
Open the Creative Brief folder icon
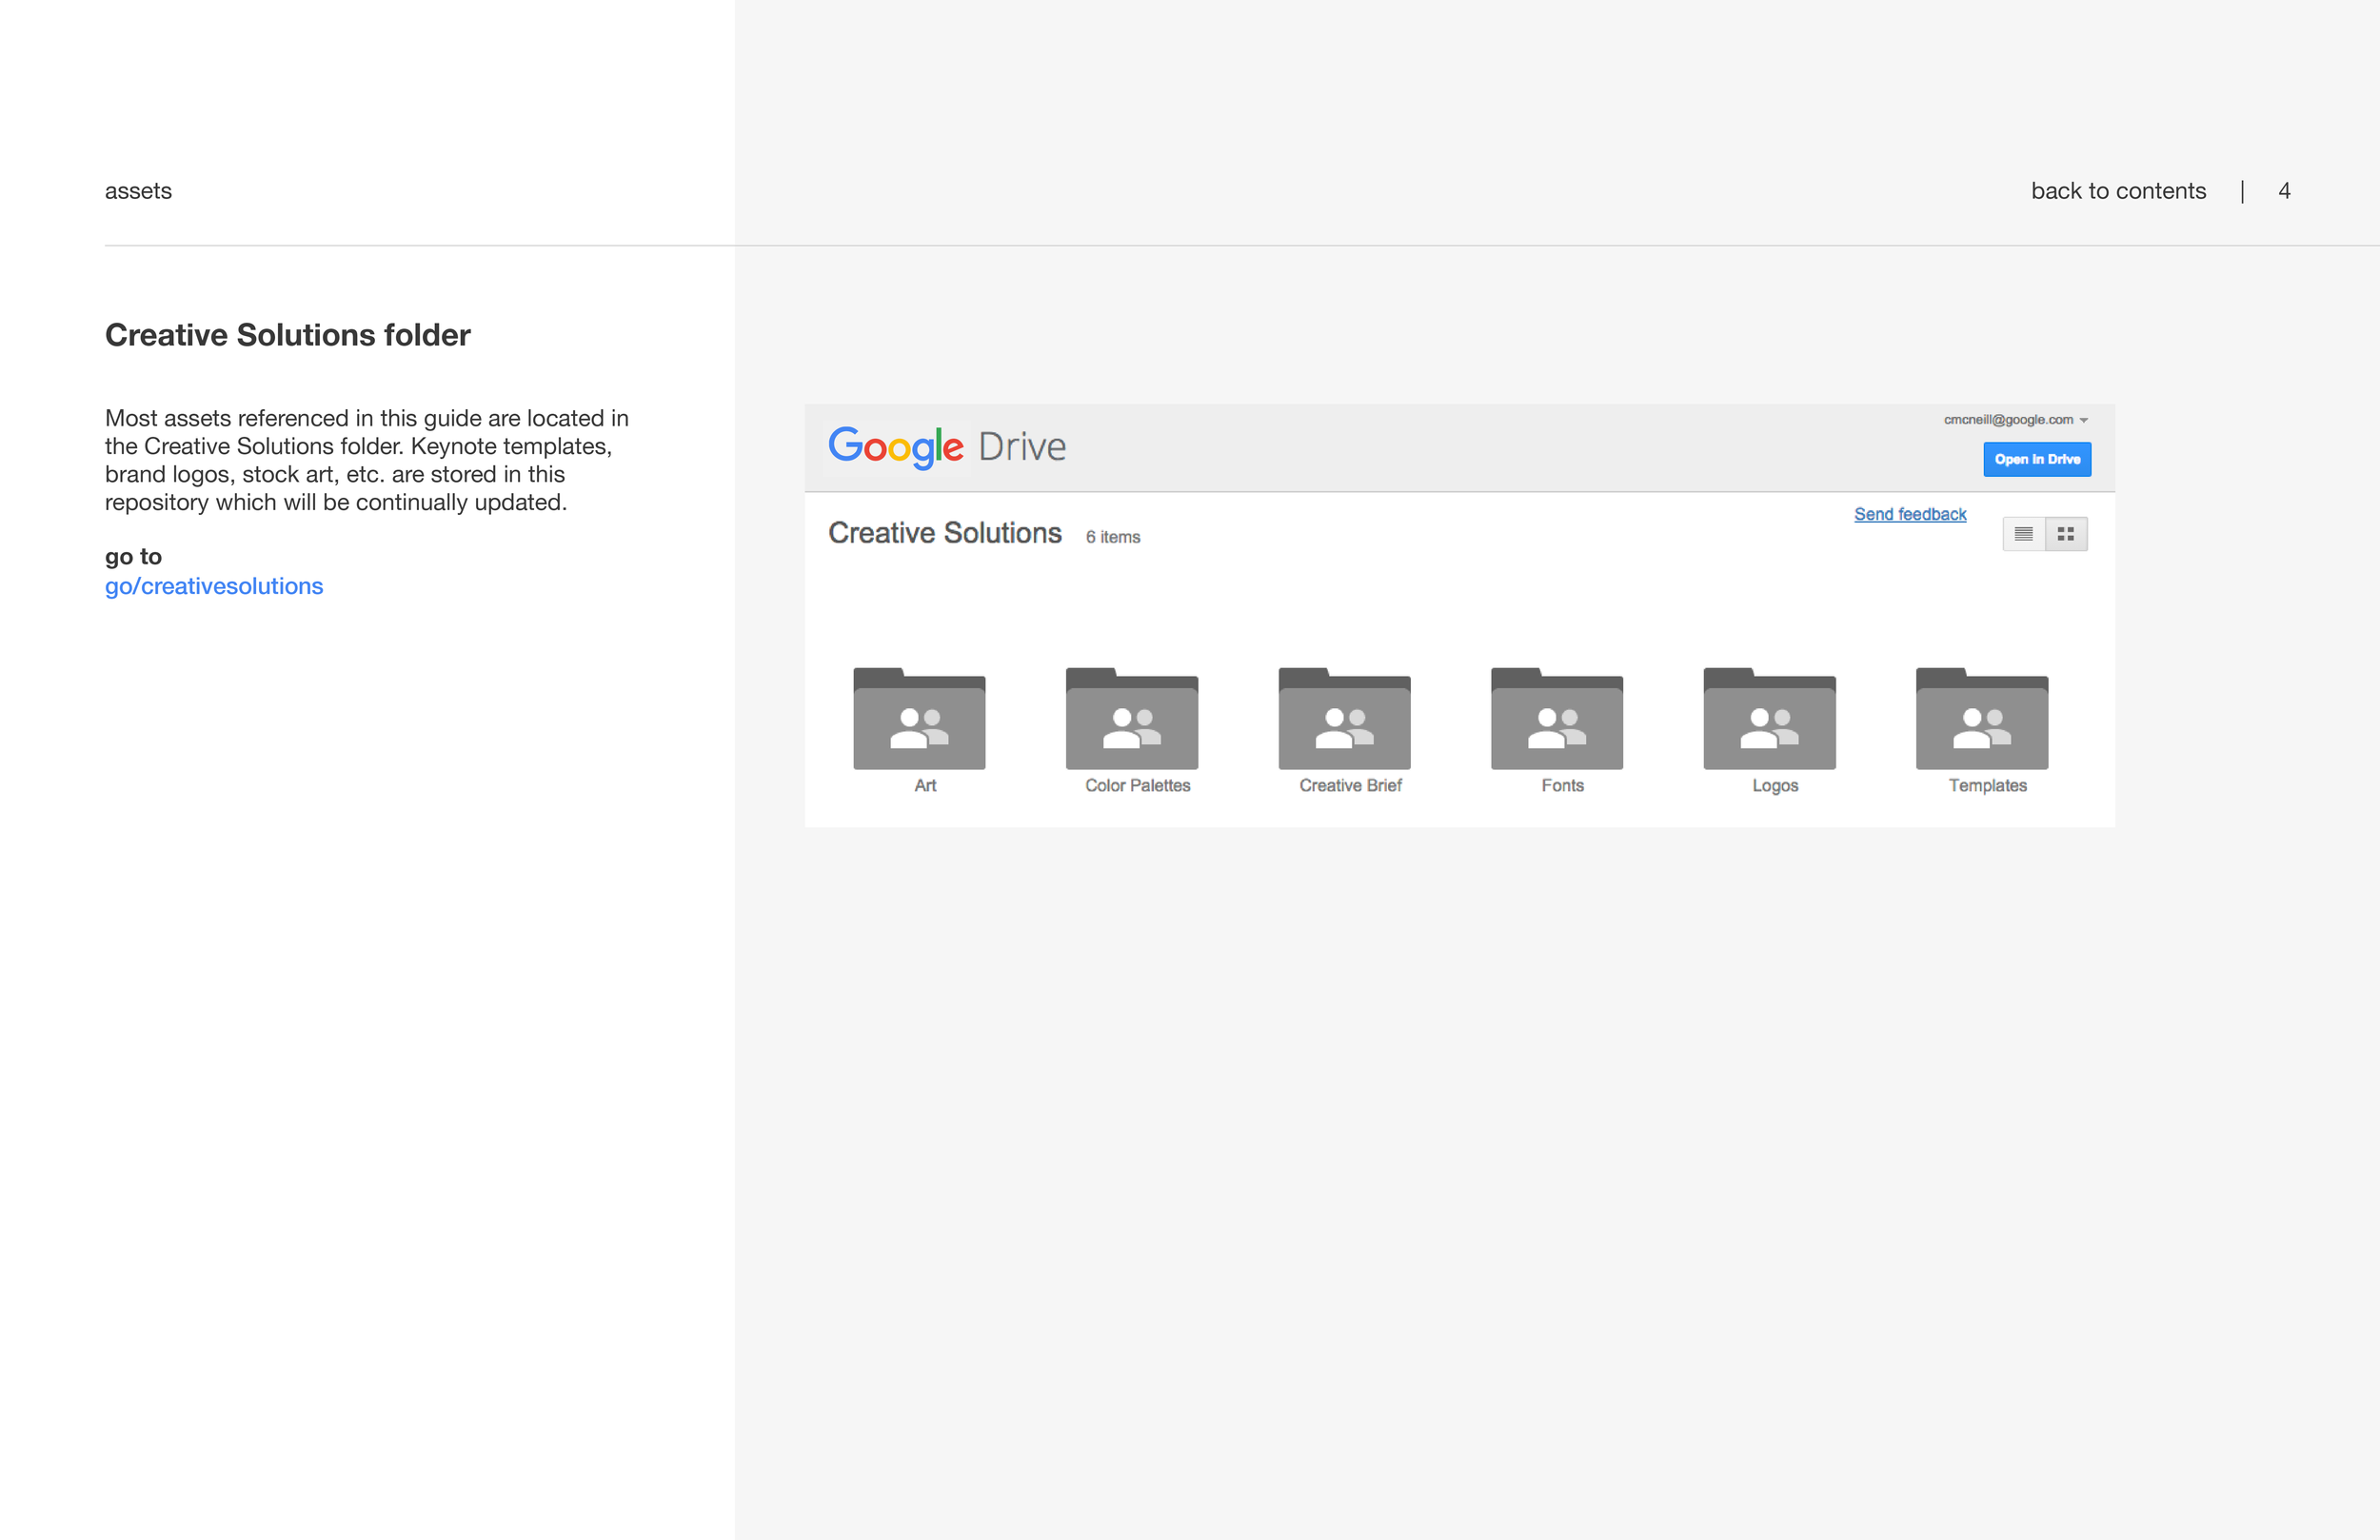(1344, 719)
